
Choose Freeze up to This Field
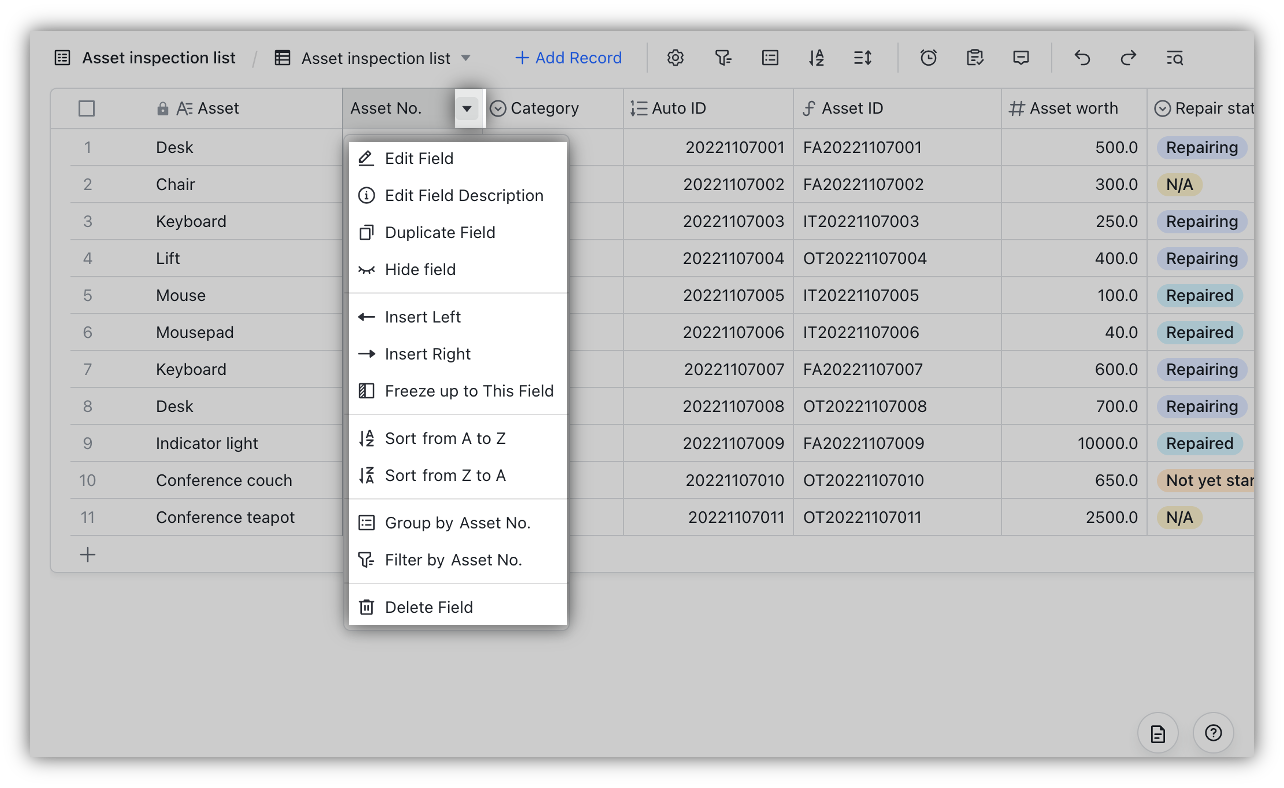[x=469, y=391]
